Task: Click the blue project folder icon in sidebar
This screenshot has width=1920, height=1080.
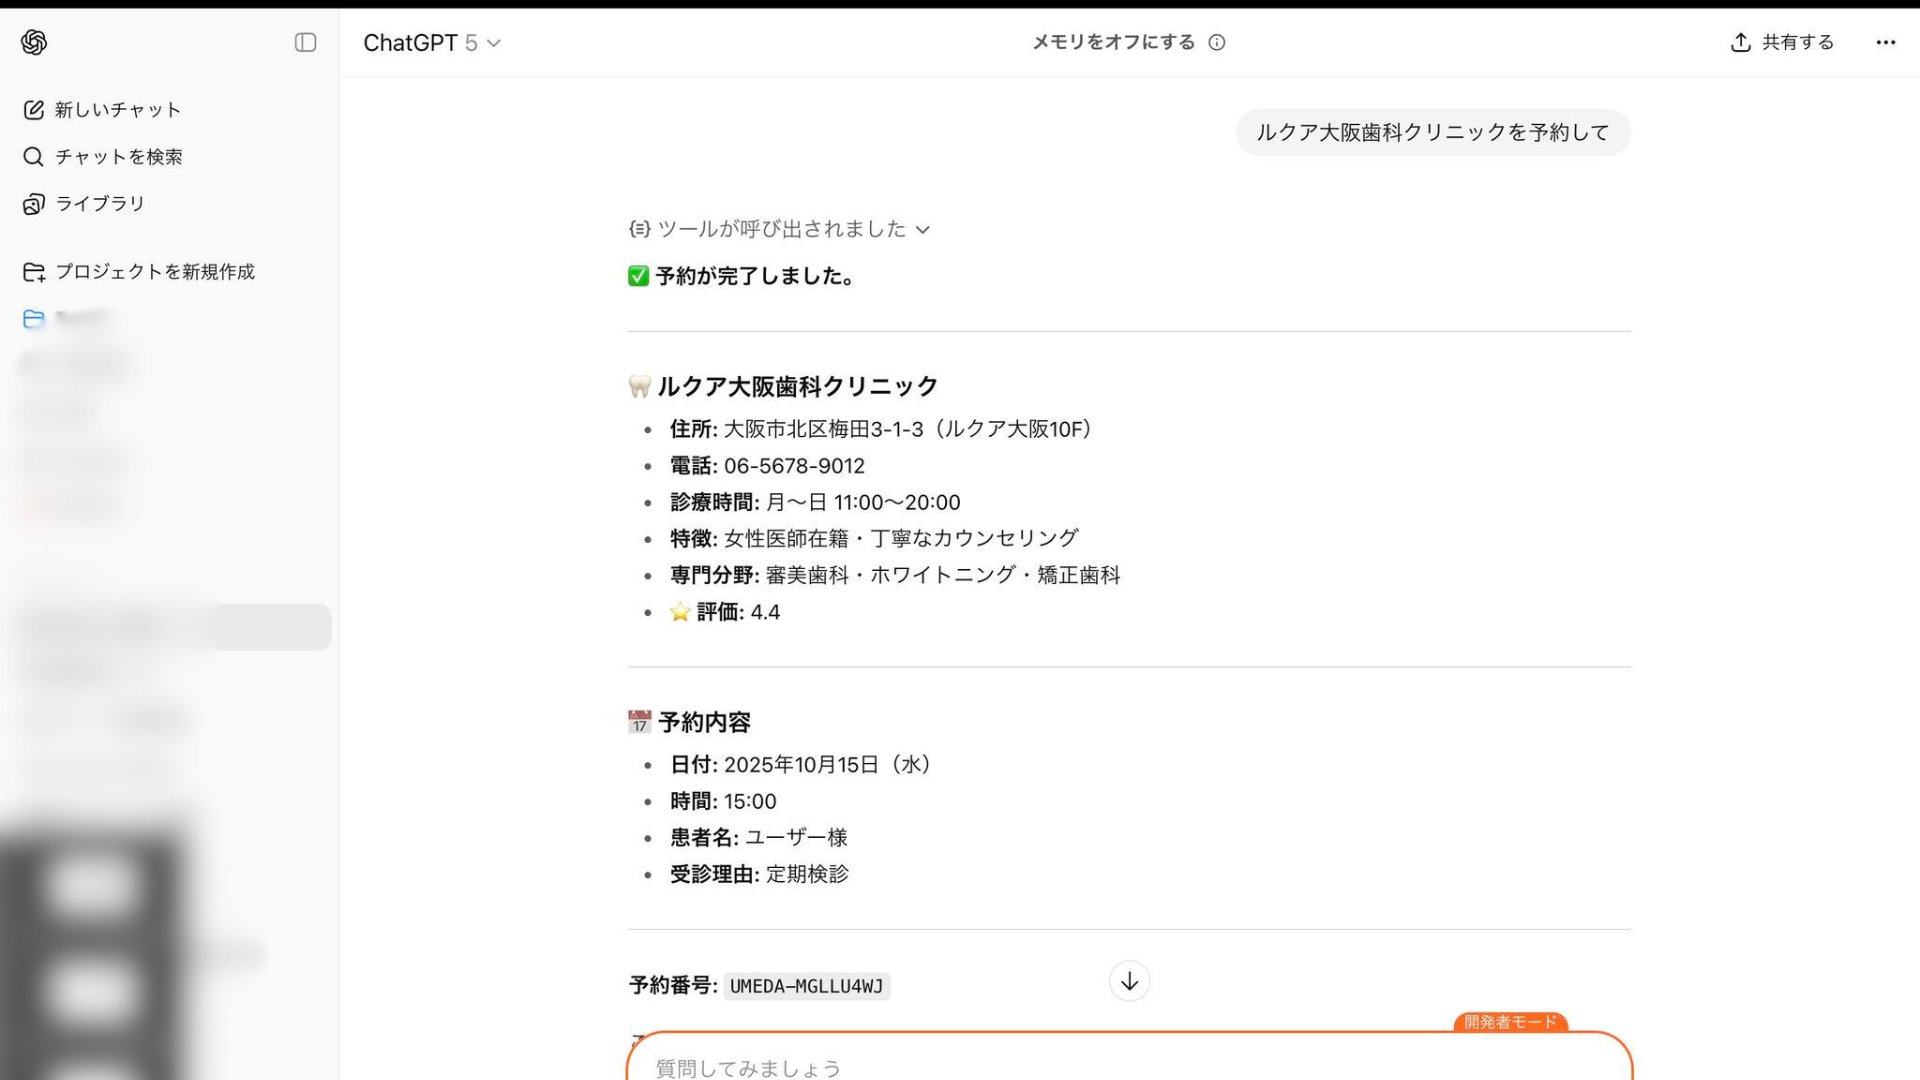Action: pos(34,319)
